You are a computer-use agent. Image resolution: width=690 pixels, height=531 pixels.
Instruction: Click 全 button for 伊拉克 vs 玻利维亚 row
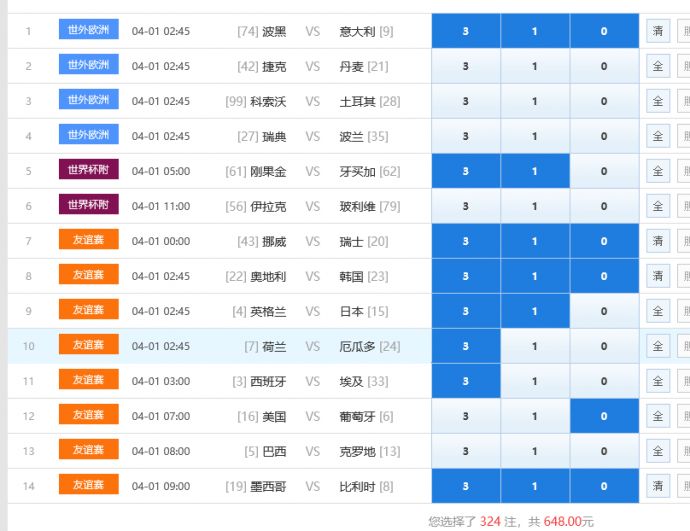[657, 206]
